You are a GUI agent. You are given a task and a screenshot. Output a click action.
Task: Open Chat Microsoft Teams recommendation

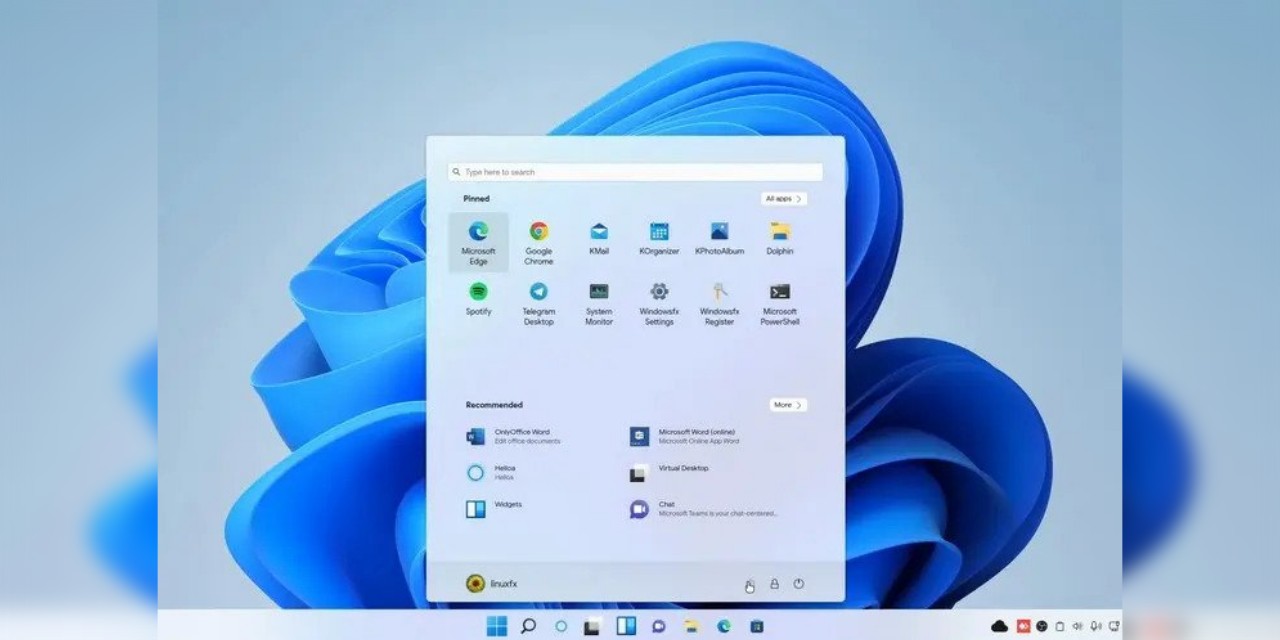705,508
